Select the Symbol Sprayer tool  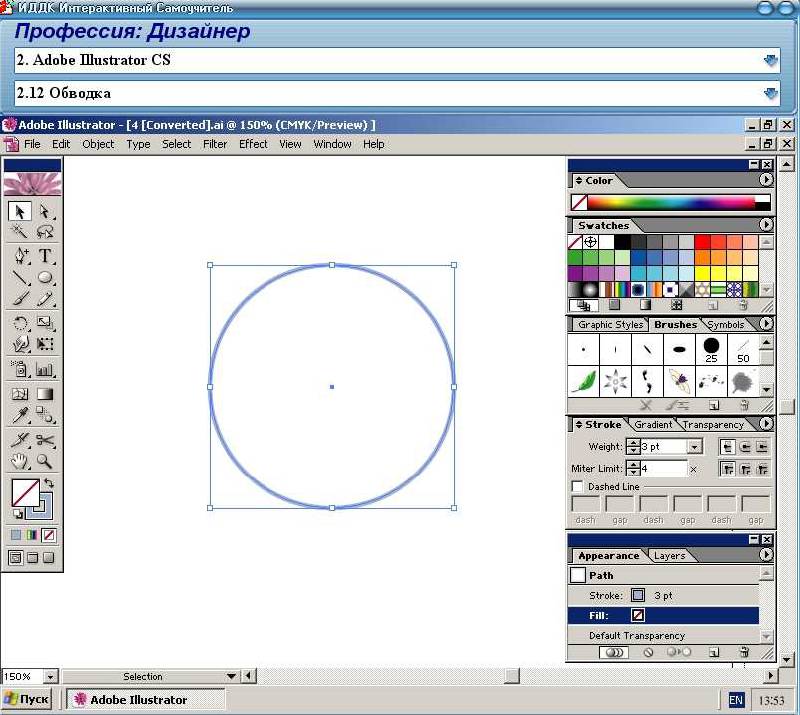coord(20,368)
